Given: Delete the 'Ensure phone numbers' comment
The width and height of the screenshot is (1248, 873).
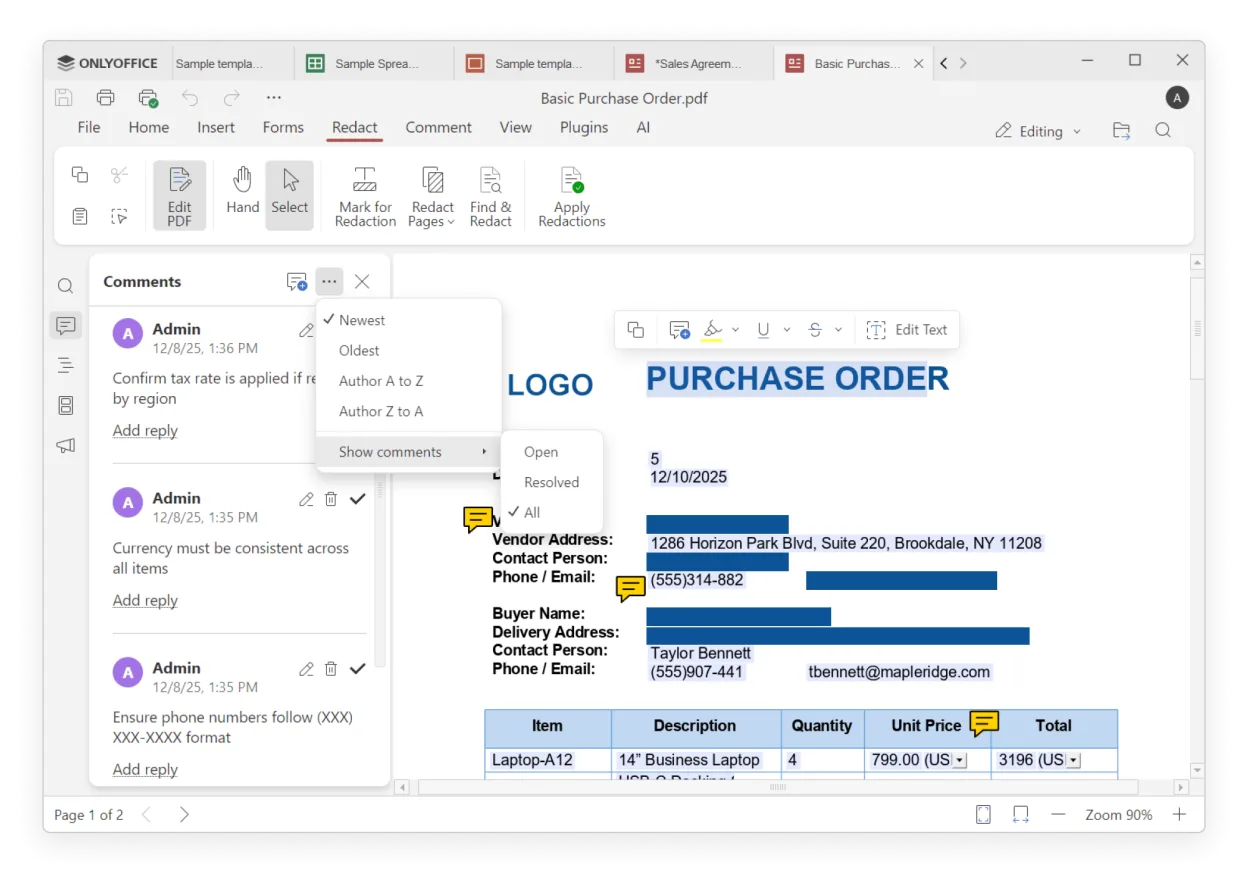Looking at the screenshot, I should pos(331,669).
